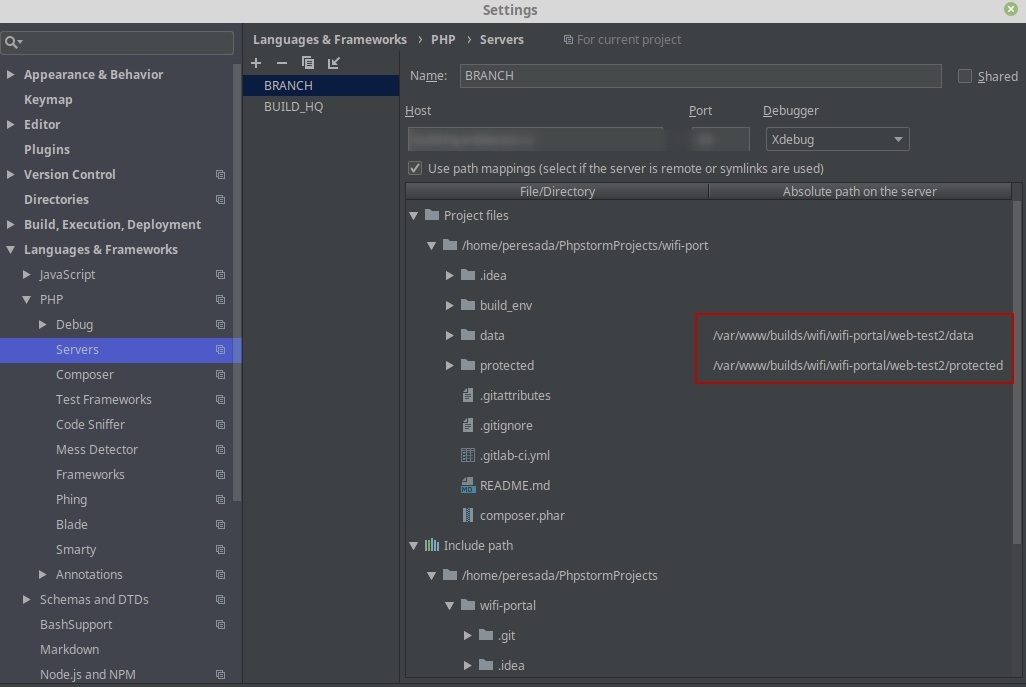This screenshot has height=687, width=1026.
Task: Click the project-level icon next to Blade
Action: click(221, 525)
